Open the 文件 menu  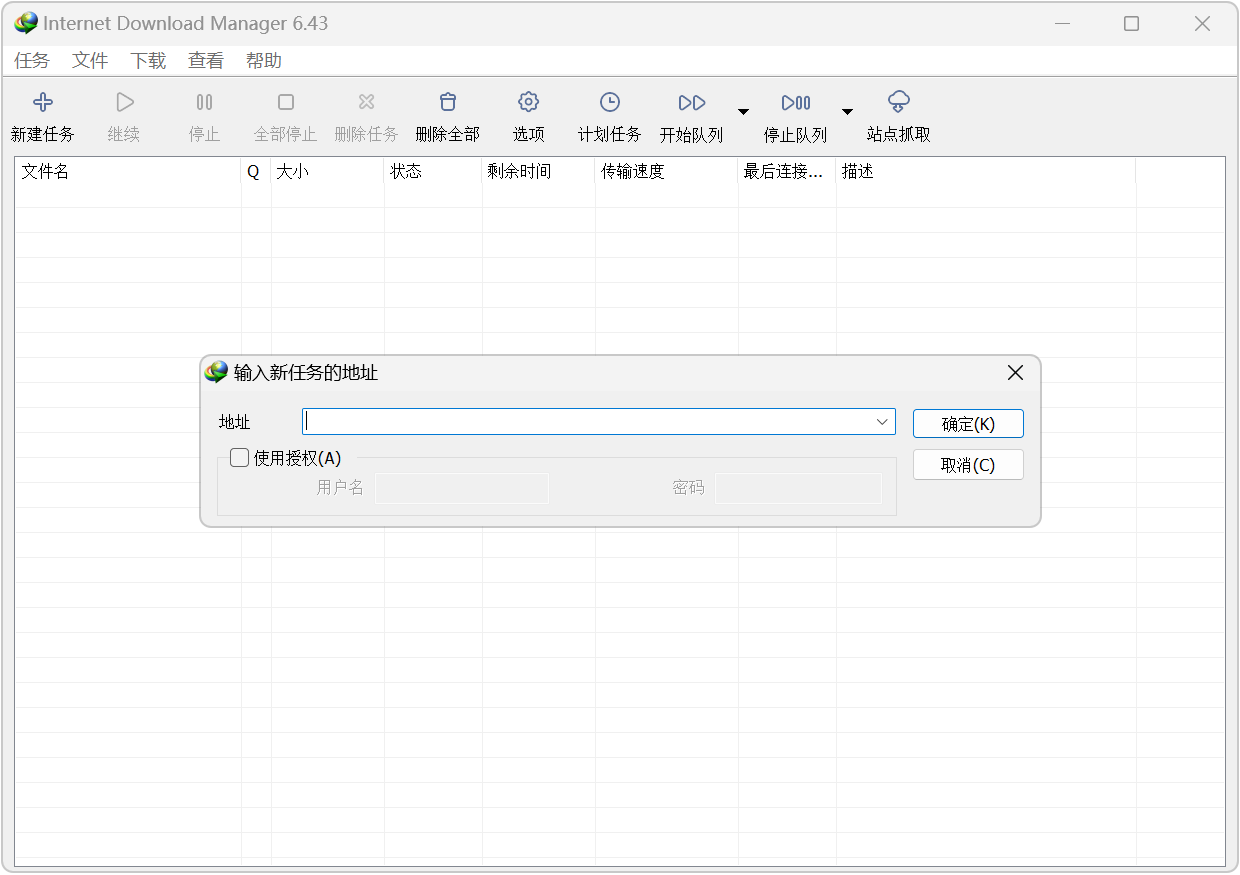click(90, 61)
